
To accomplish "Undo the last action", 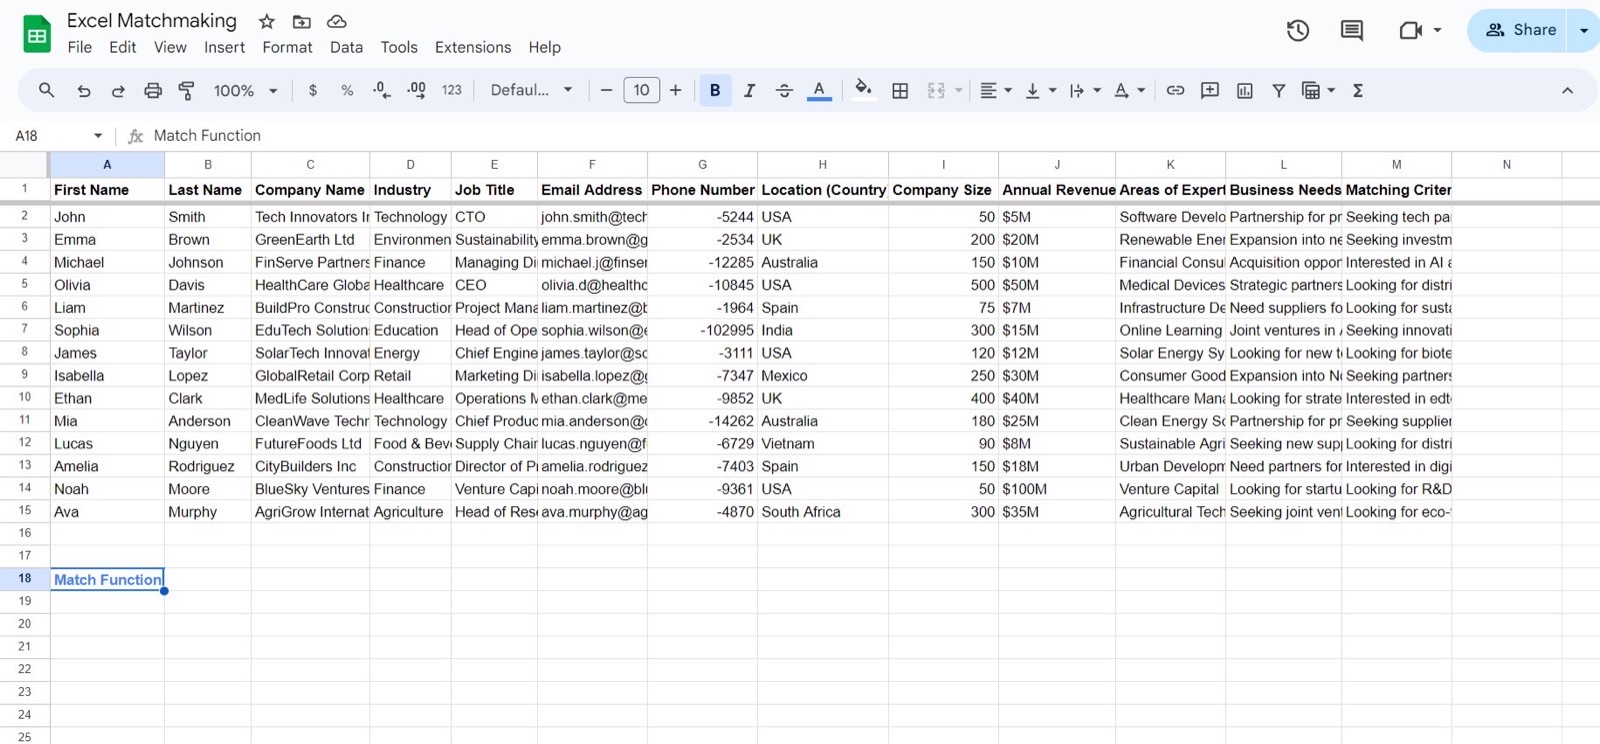I will (84, 90).
